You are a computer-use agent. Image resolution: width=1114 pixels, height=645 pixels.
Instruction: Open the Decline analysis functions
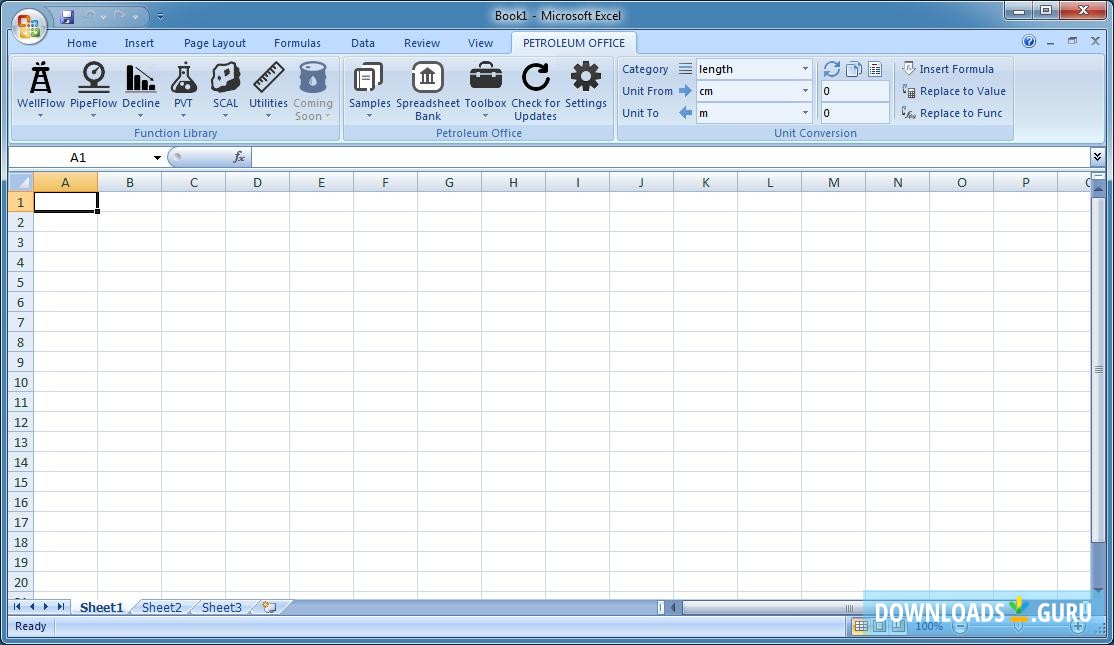click(x=141, y=90)
